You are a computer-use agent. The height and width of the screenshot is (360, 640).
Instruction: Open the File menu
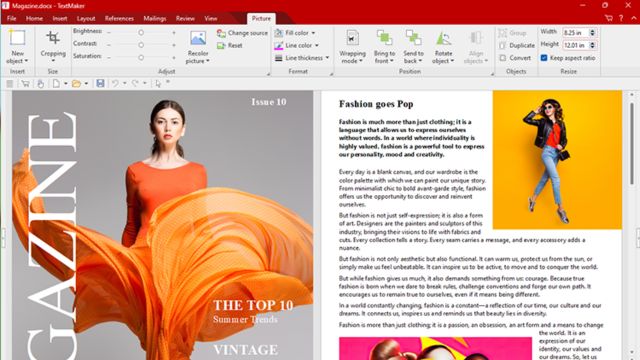(x=11, y=18)
